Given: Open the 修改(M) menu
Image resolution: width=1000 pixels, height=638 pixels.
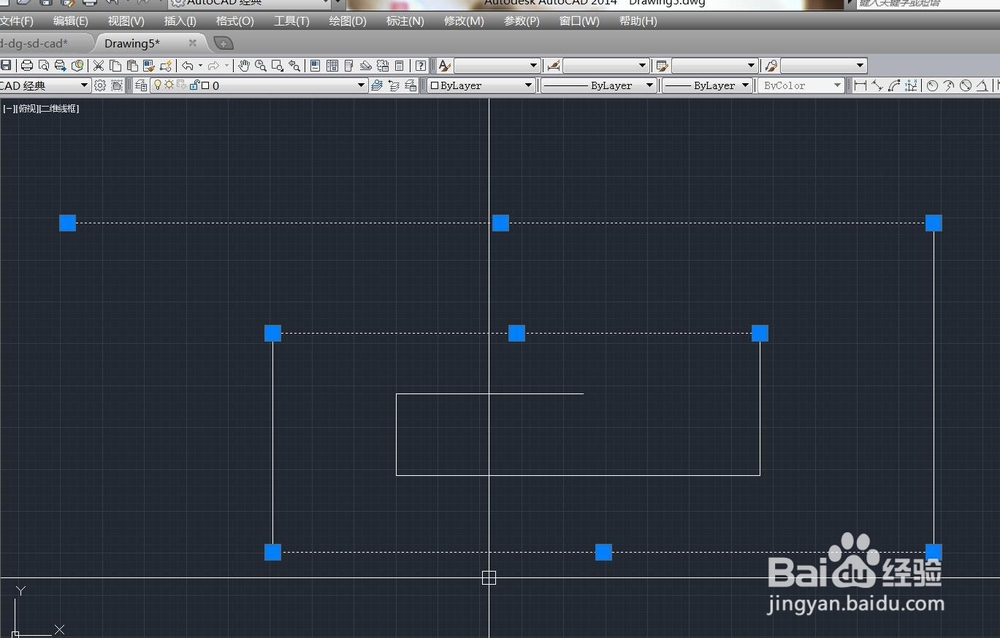Looking at the screenshot, I should tap(464, 21).
